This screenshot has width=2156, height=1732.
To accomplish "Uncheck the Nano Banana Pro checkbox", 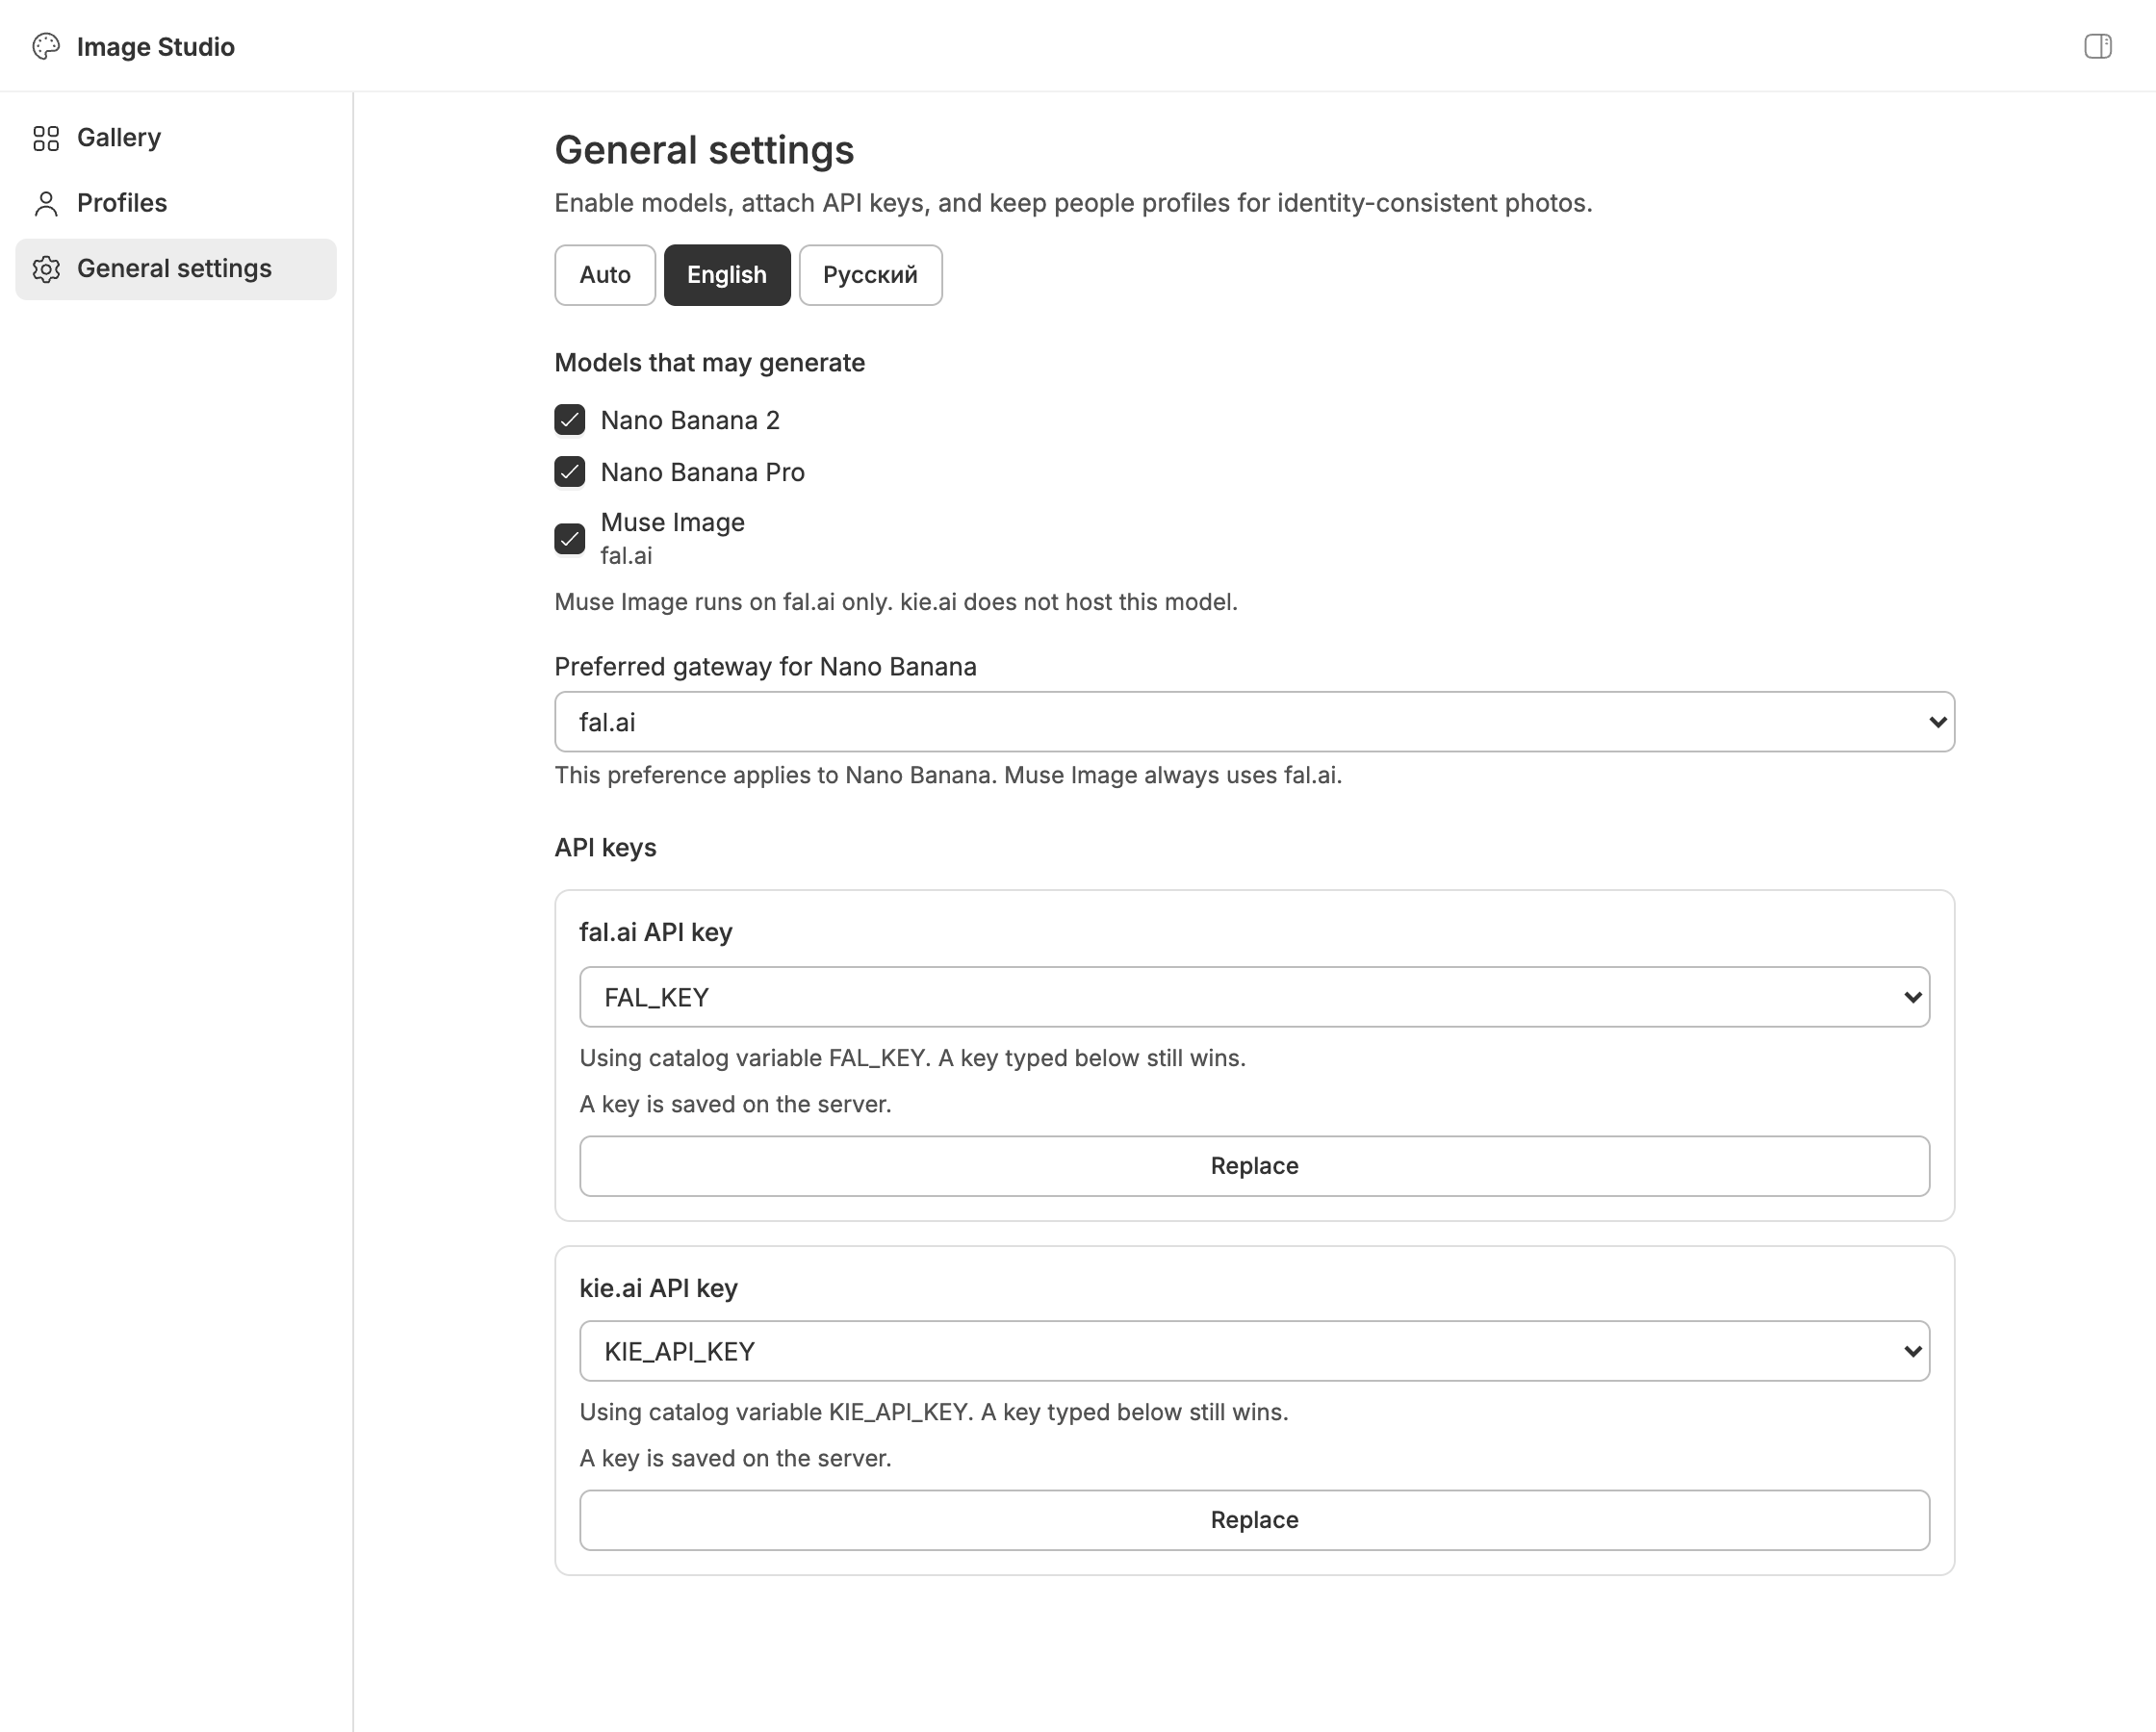I will [x=570, y=472].
